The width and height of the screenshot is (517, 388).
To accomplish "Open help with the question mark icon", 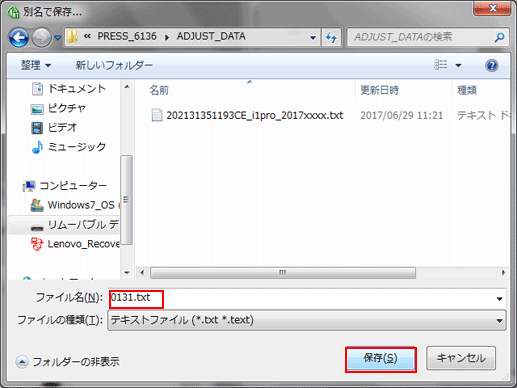I will (x=492, y=65).
